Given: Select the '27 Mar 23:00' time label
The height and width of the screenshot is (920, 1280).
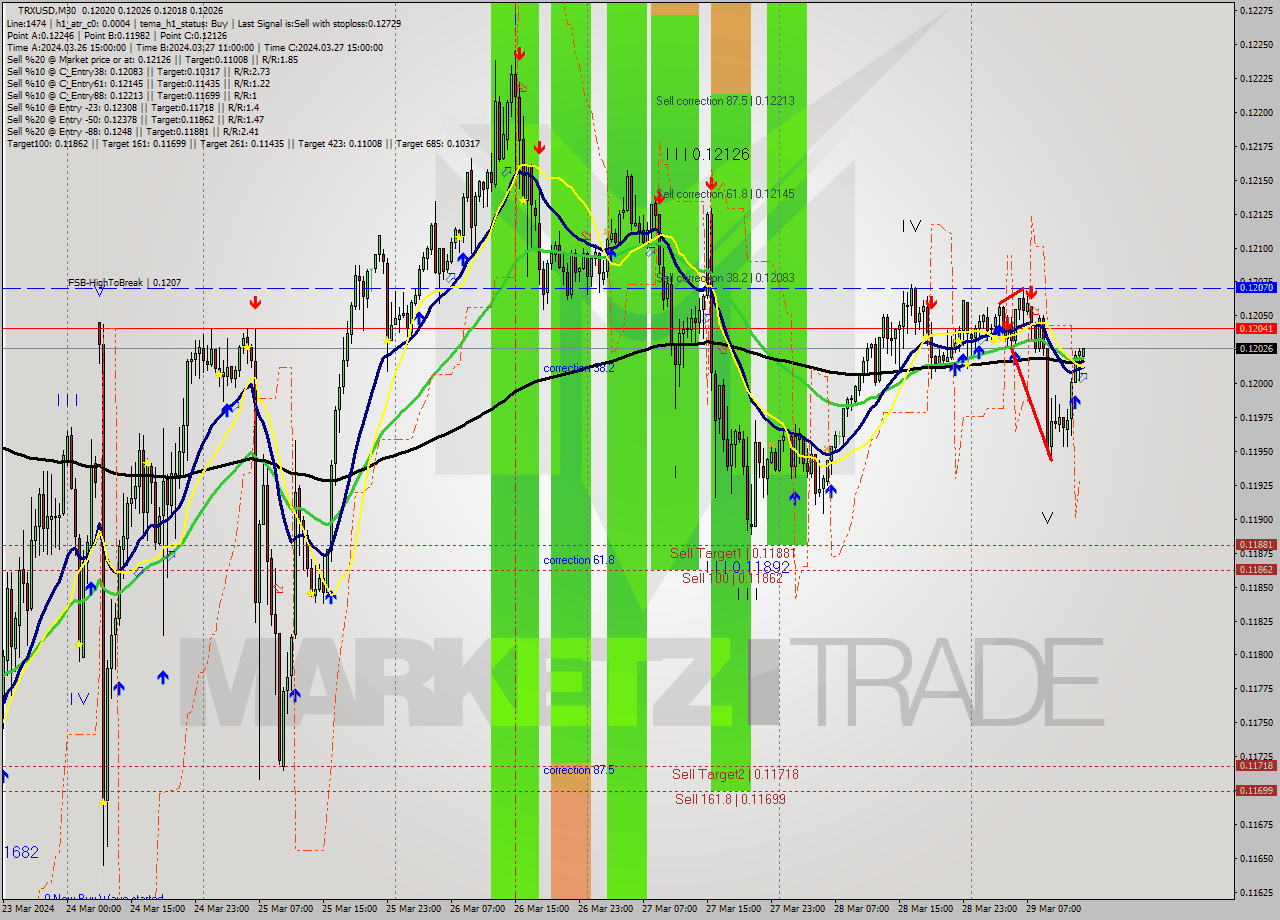Looking at the screenshot, I should coord(796,909).
